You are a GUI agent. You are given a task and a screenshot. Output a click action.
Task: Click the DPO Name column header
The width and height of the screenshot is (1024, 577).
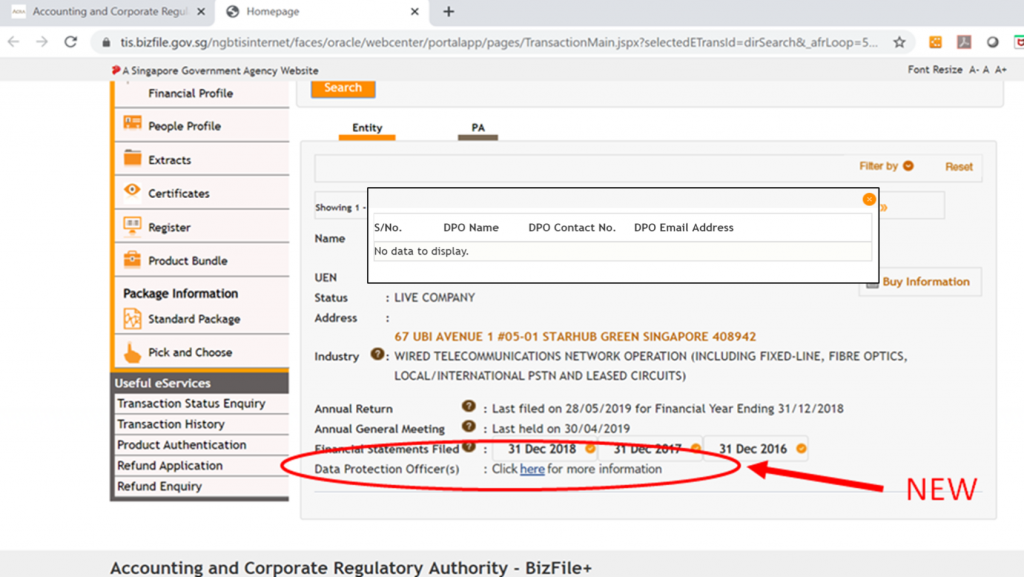coord(471,228)
